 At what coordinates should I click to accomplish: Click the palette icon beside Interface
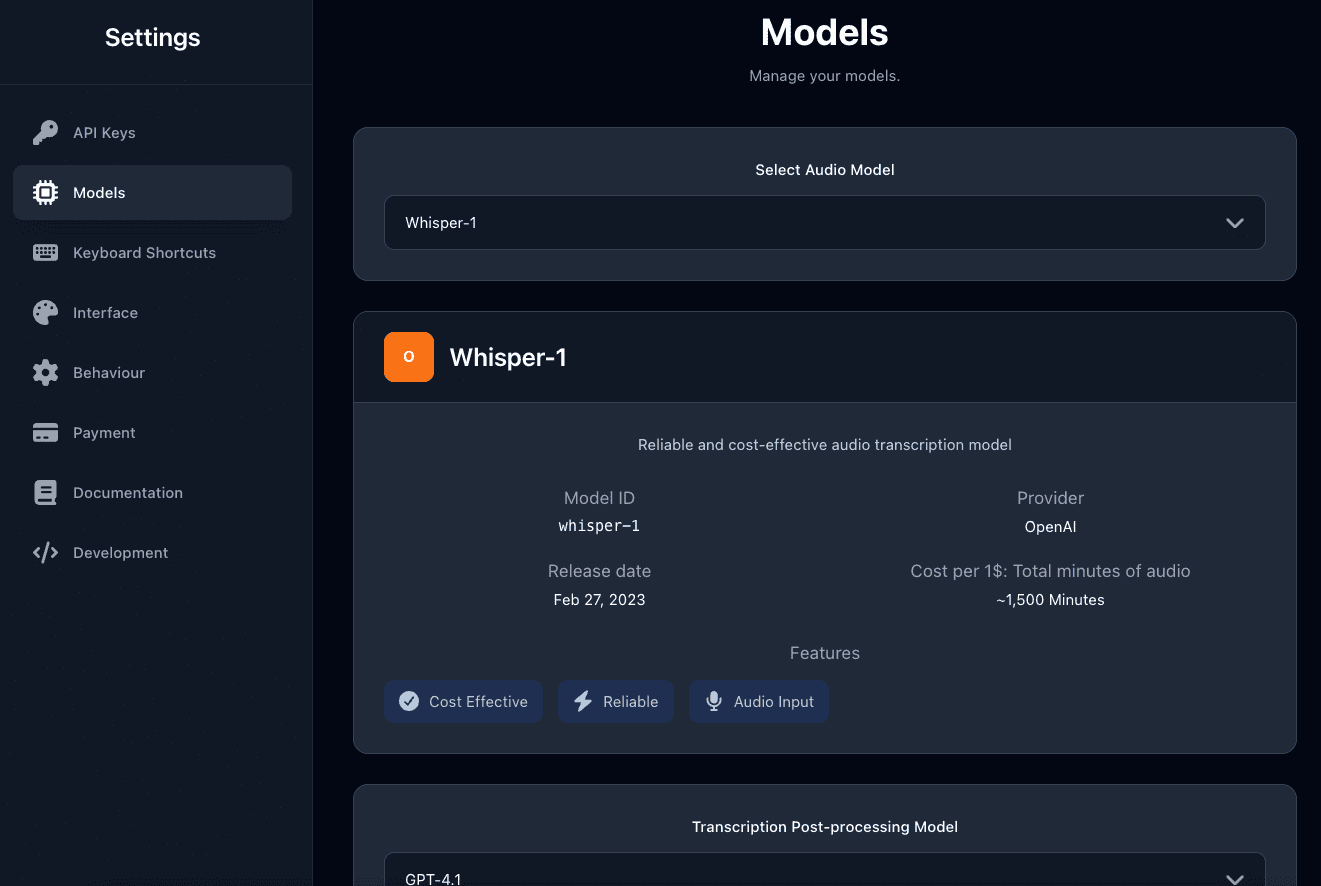click(45, 313)
